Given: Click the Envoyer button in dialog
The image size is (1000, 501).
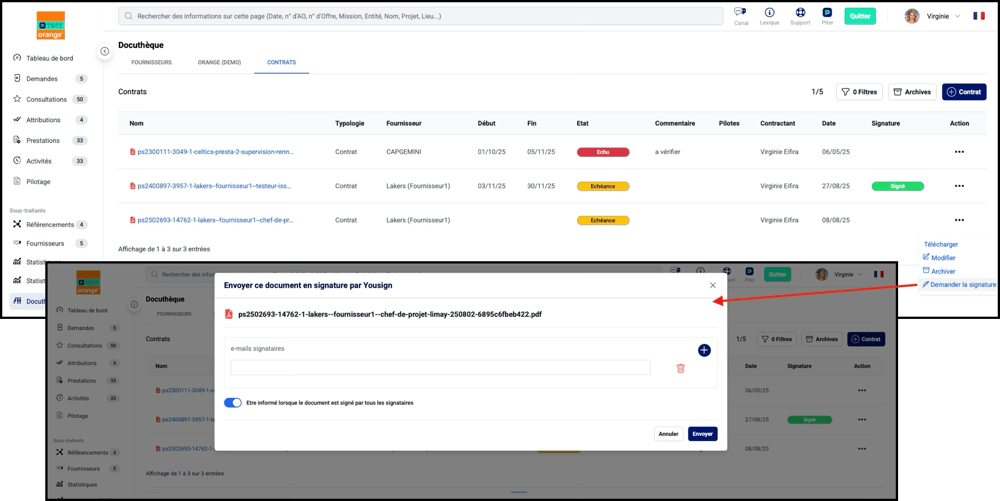Looking at the screenshot, I should coord(702,434).
